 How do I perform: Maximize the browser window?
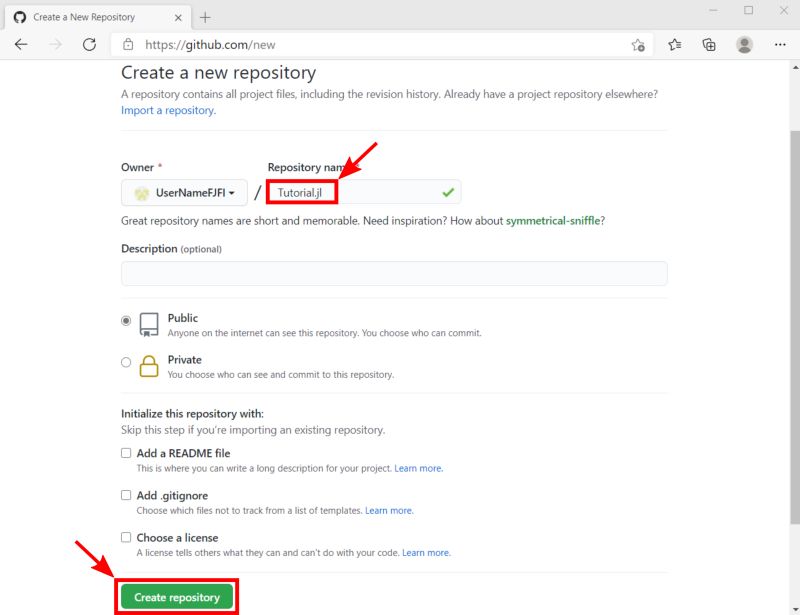pyautogui.click(x=748, y=10)
